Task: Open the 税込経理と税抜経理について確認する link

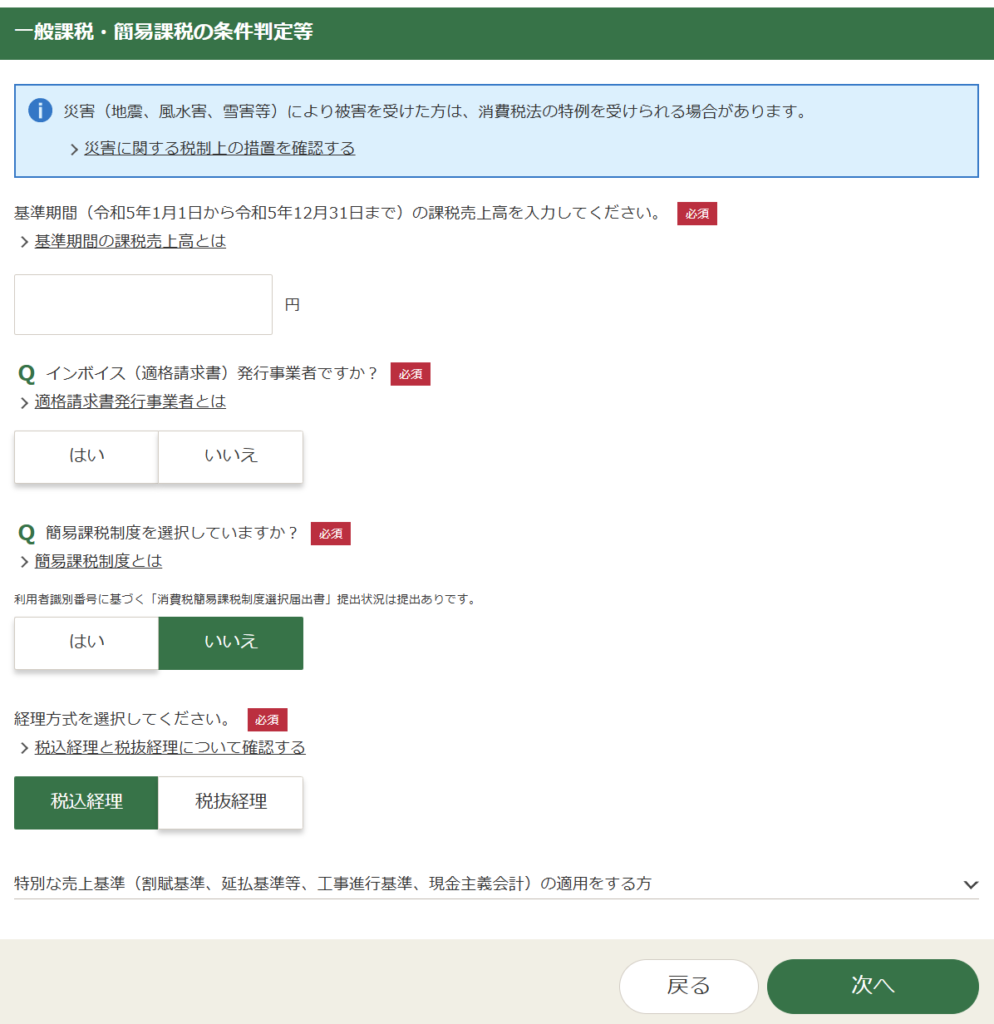Action: (x=170, y=748)
